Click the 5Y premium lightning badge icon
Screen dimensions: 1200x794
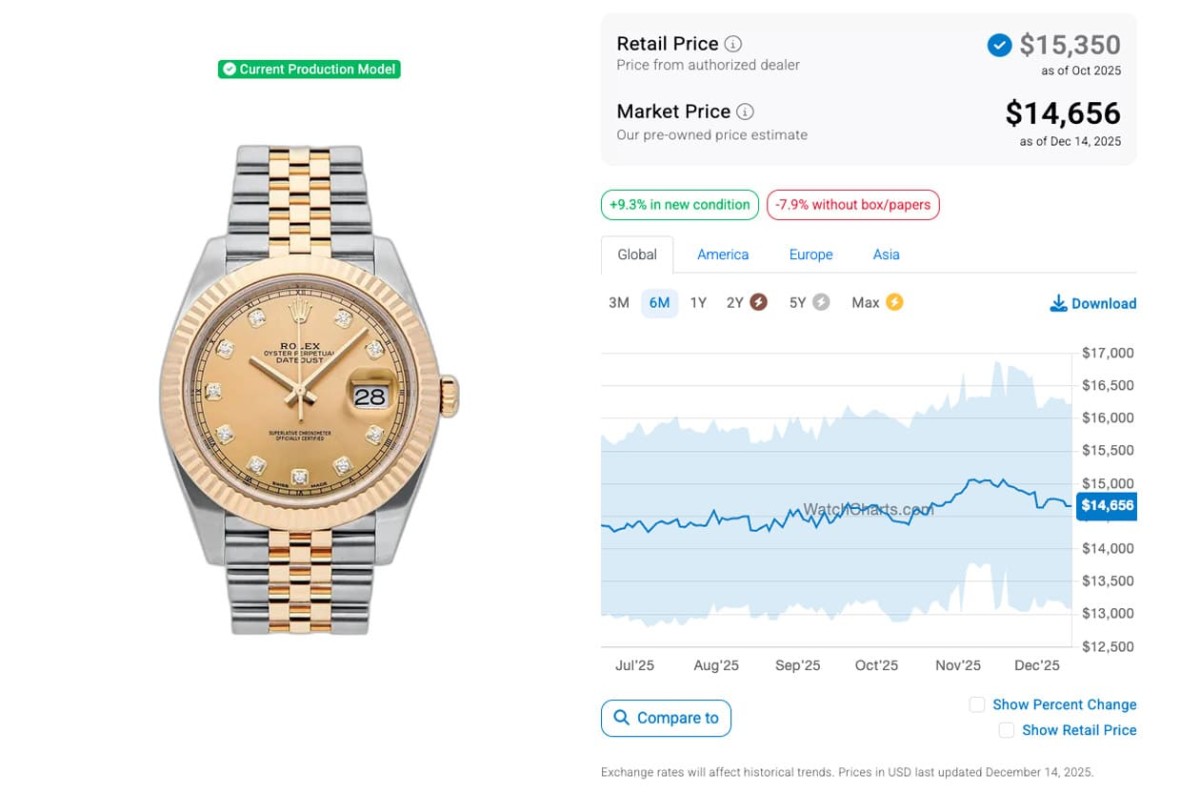tap(821, 302)
